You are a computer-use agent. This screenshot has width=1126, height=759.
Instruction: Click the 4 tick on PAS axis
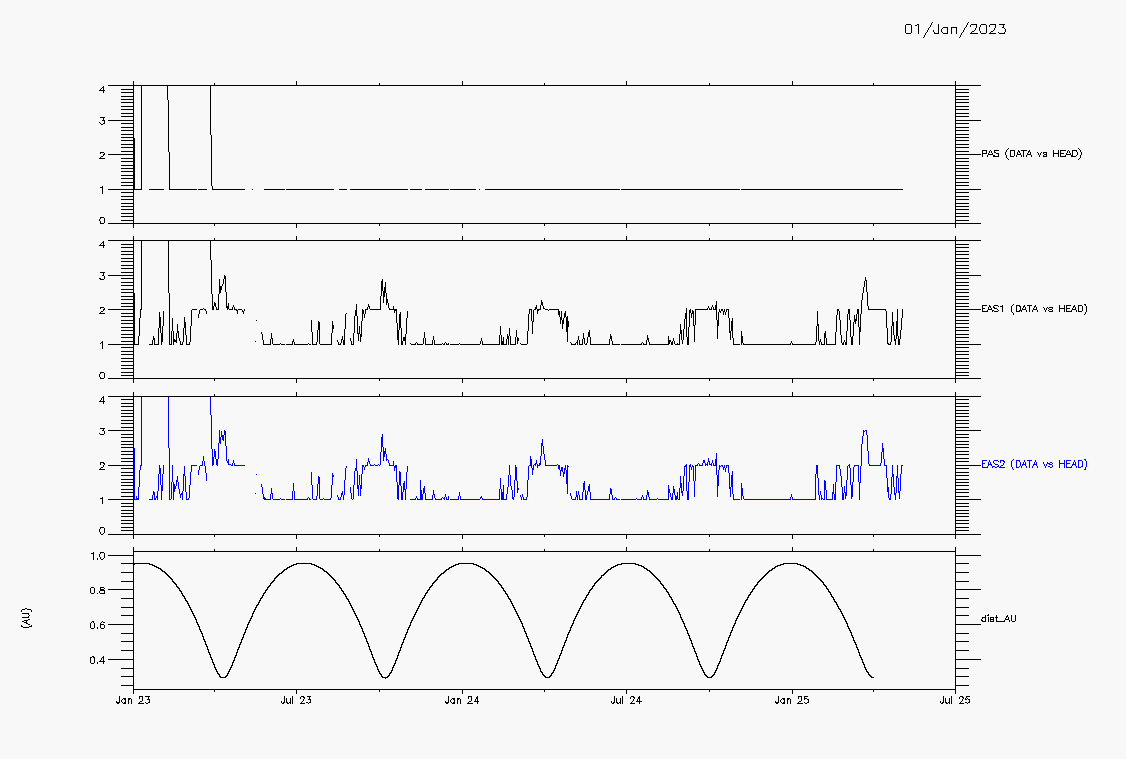click(x=102, y=89)
